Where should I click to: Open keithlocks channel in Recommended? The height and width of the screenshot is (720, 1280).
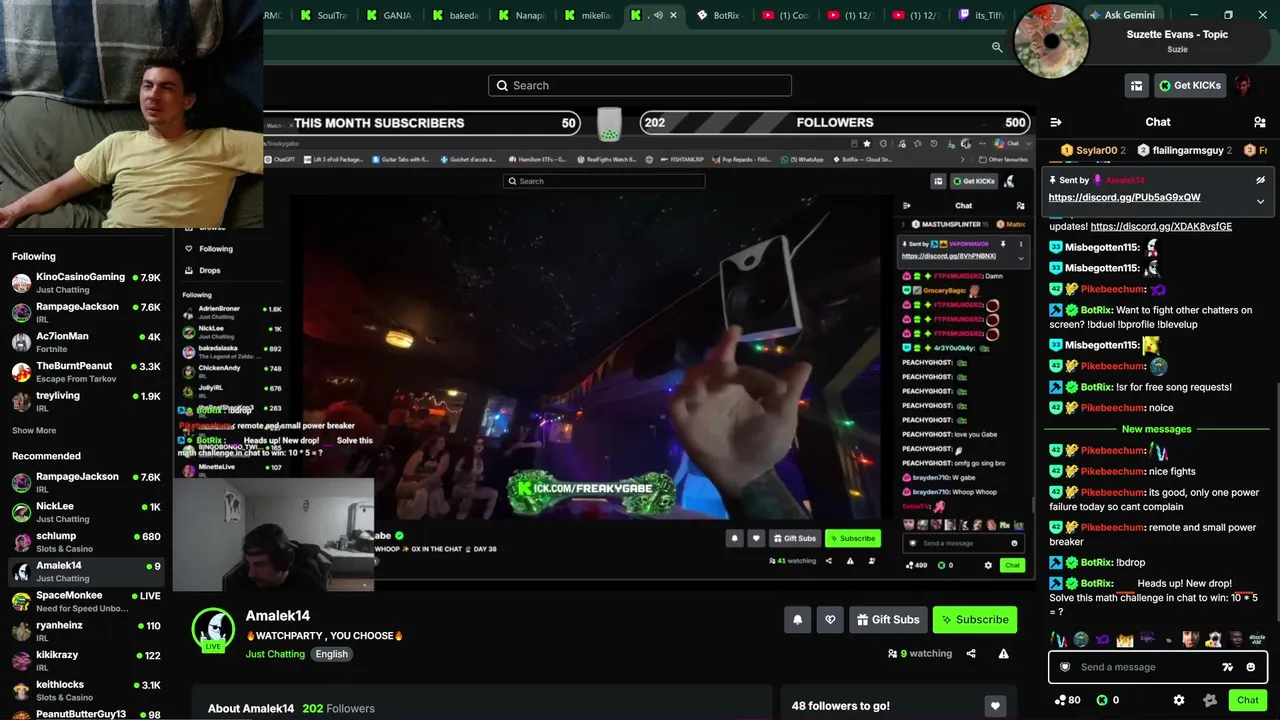(x=85, y=691)
